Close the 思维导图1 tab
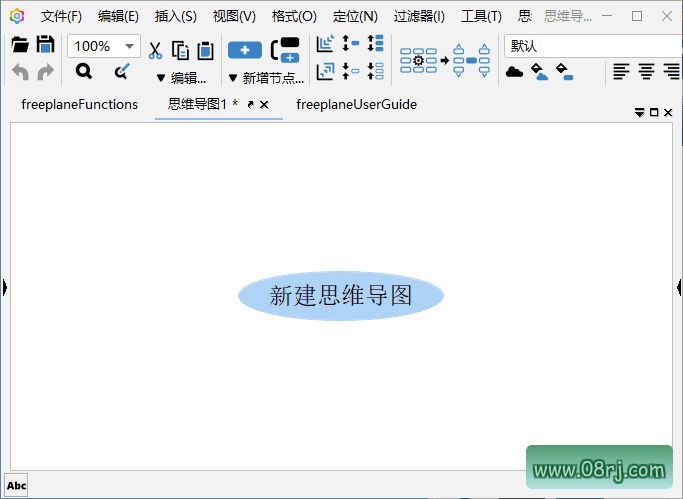This screenshot has height=499, width=683. (264, 105)
